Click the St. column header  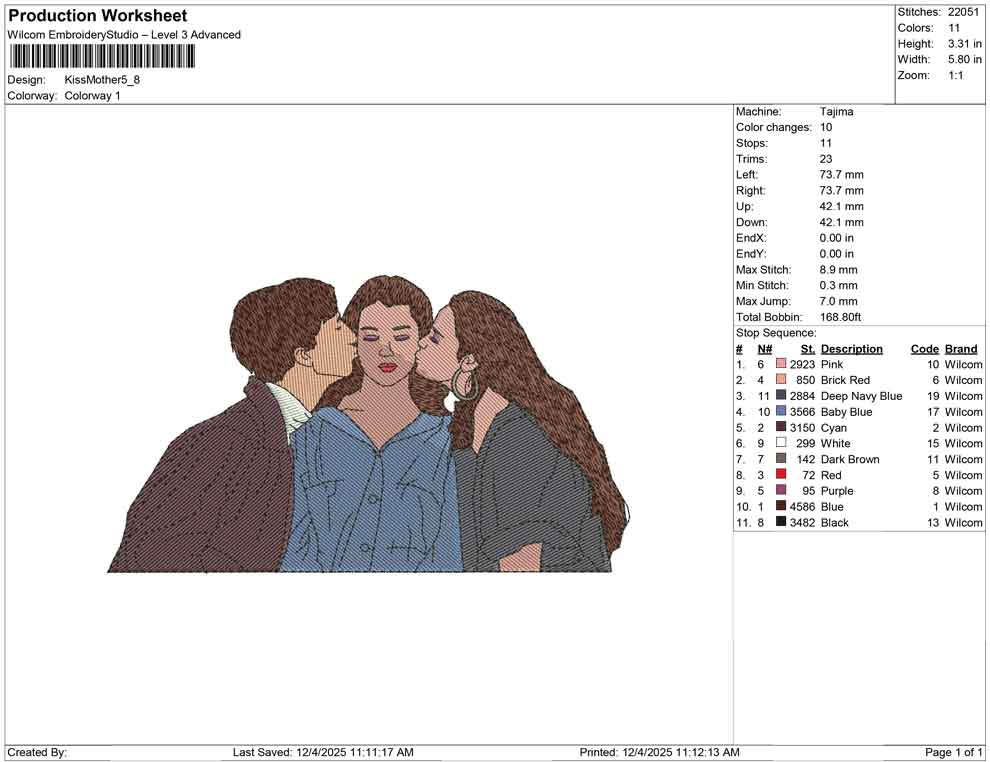807,349
